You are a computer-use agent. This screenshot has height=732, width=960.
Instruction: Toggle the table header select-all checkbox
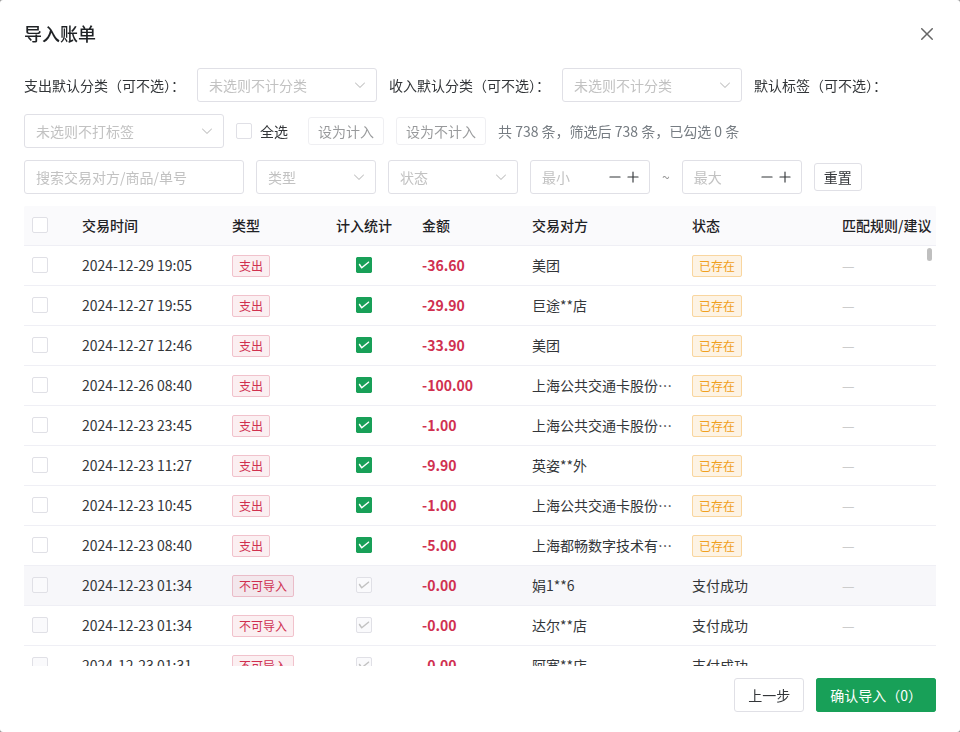(x=40, y=225)
